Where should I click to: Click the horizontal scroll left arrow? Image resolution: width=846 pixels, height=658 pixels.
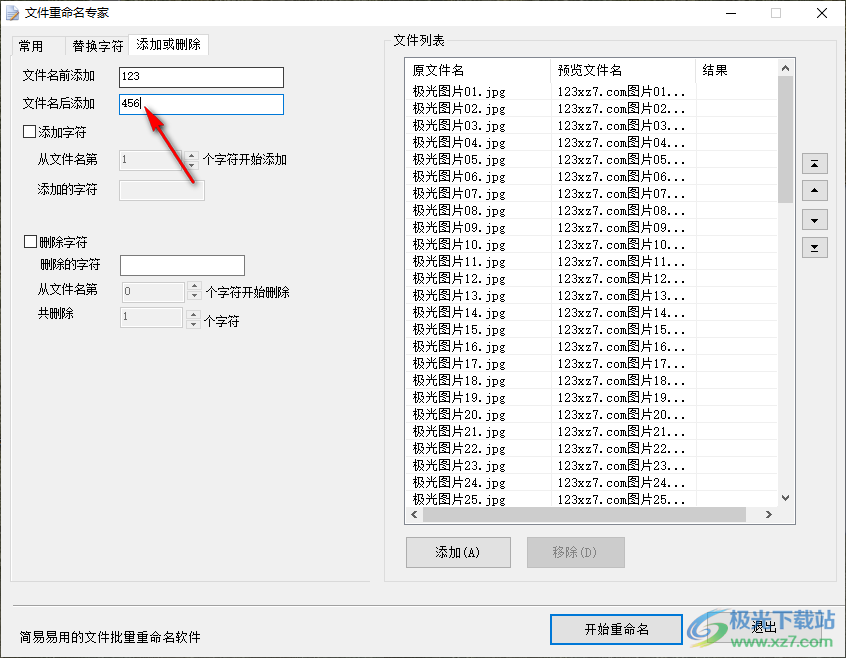[x=414, y=515]
